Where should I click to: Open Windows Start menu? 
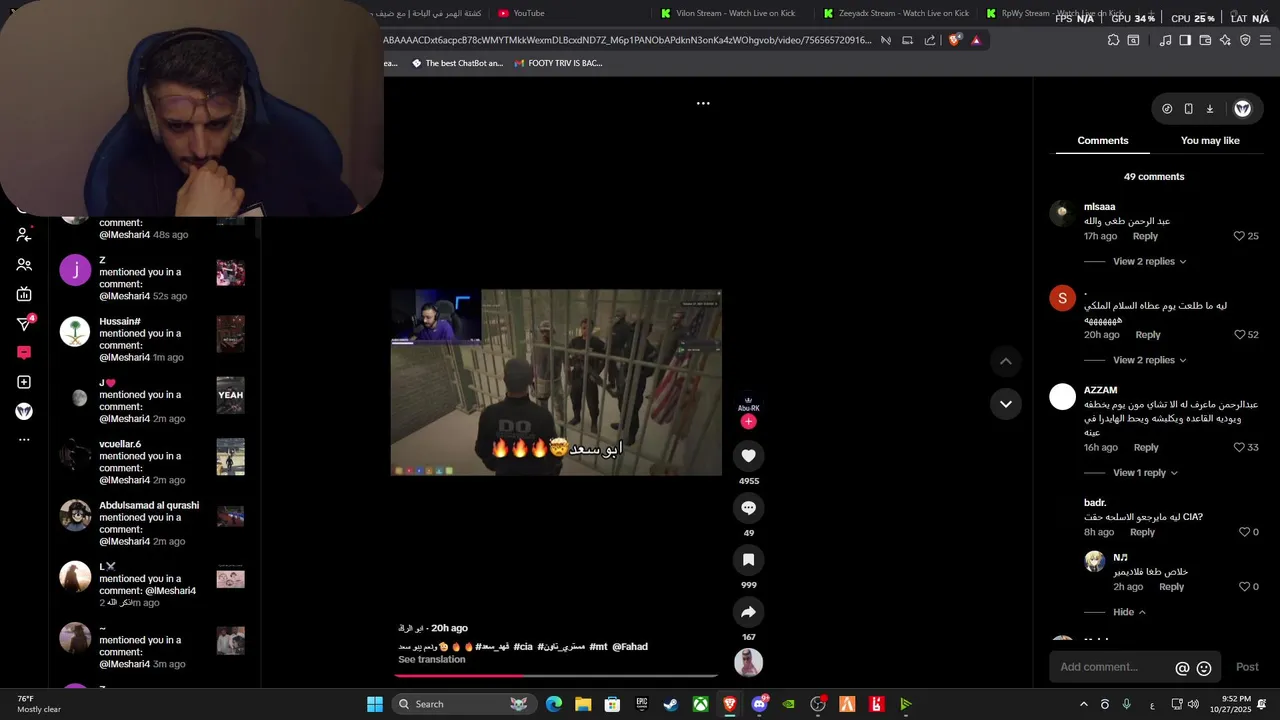(x=374, y=704)
